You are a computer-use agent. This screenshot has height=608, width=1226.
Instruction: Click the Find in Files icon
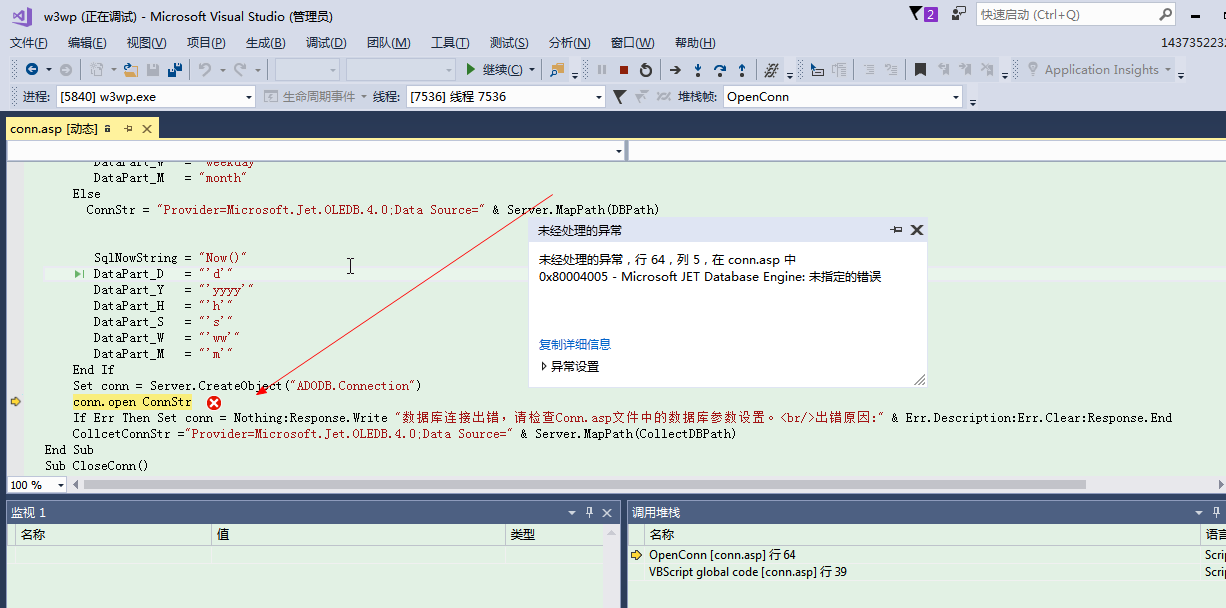point(557,70)
